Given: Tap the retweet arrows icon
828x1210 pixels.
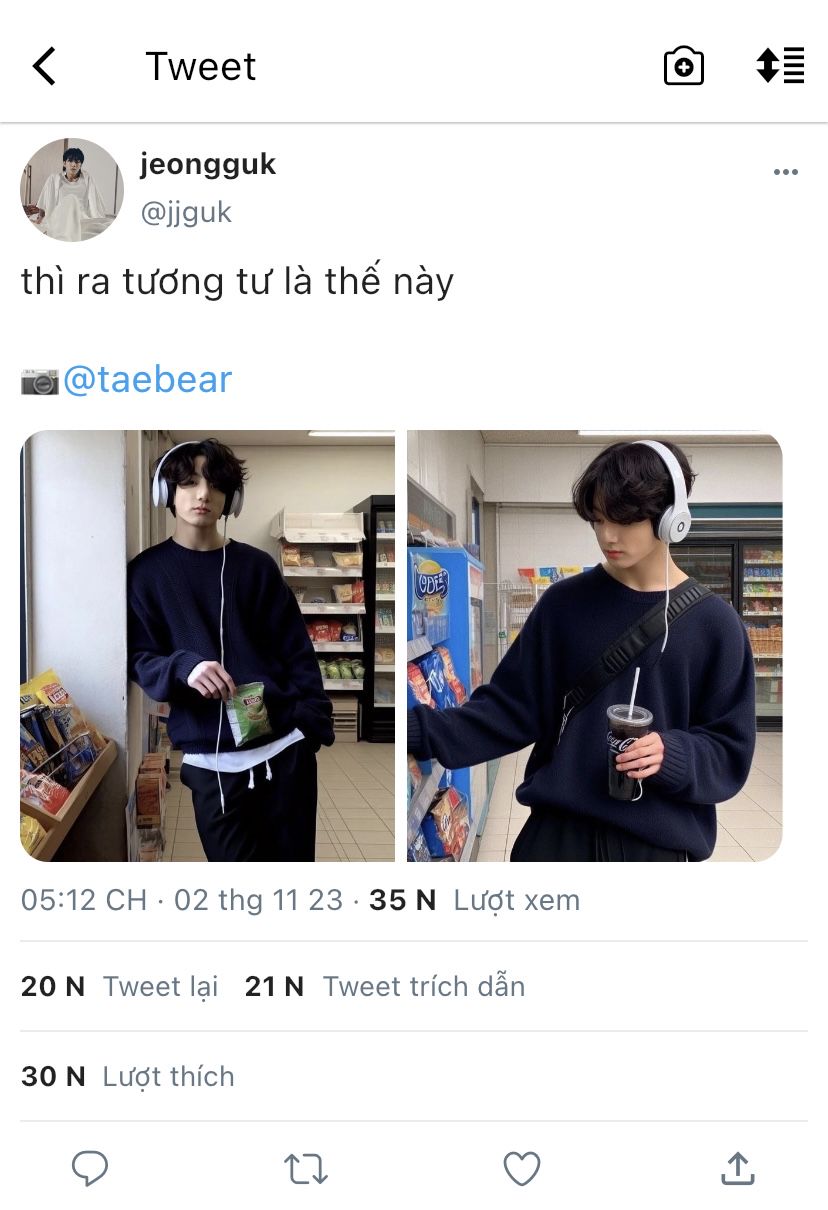Looking at the screenshot, I should pos(306,1168).
